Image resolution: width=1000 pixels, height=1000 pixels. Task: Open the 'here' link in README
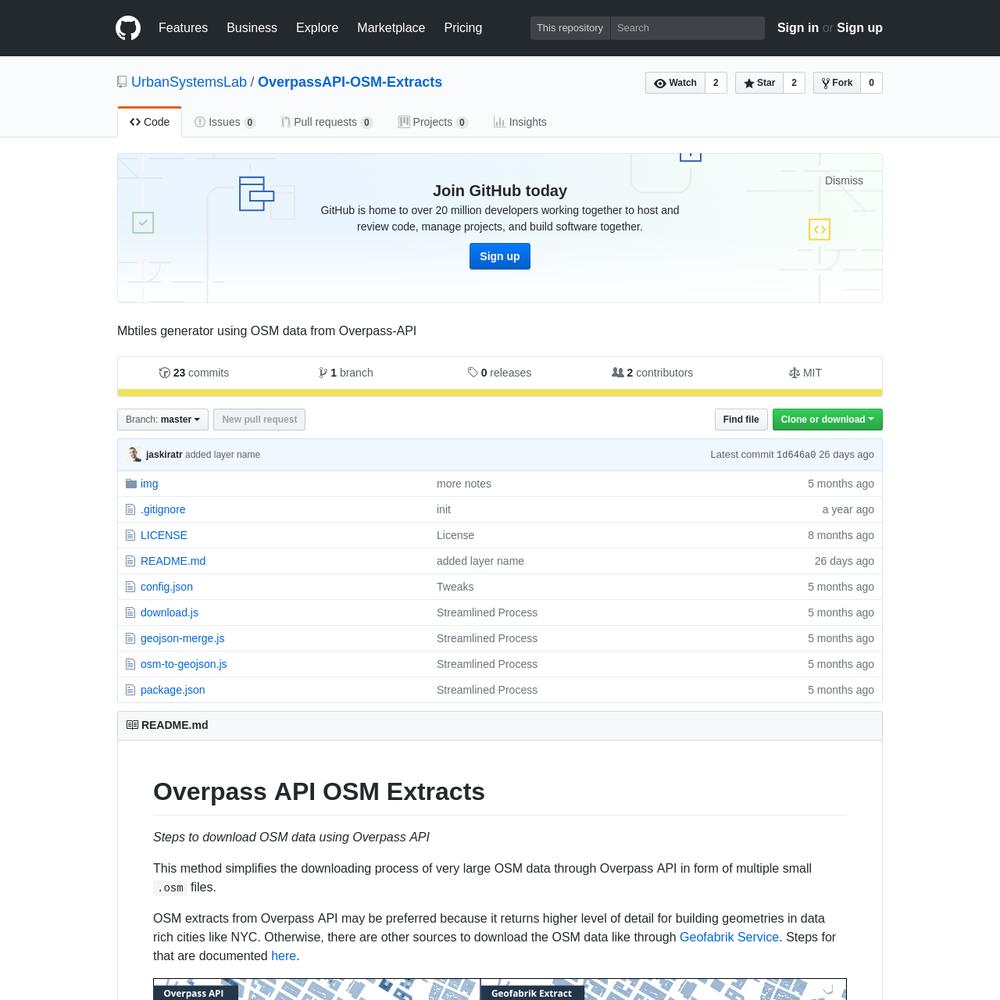(x=283, y=956)
